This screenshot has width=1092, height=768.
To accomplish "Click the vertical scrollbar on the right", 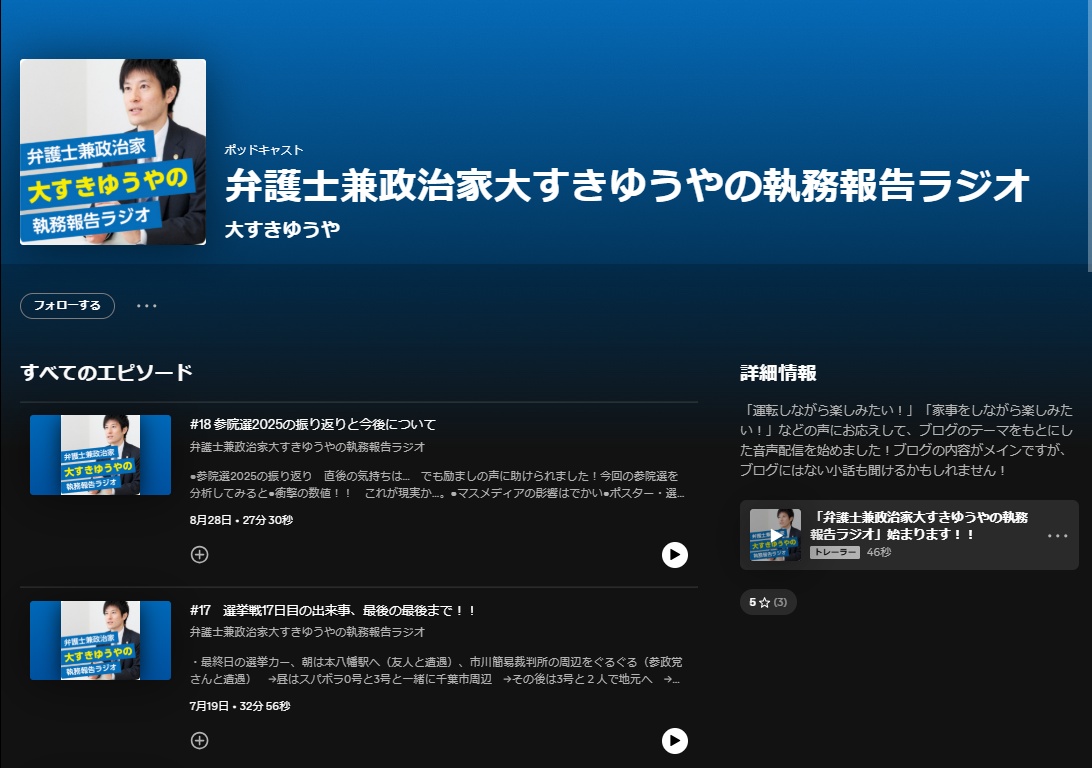I will tap(1087, 140).
